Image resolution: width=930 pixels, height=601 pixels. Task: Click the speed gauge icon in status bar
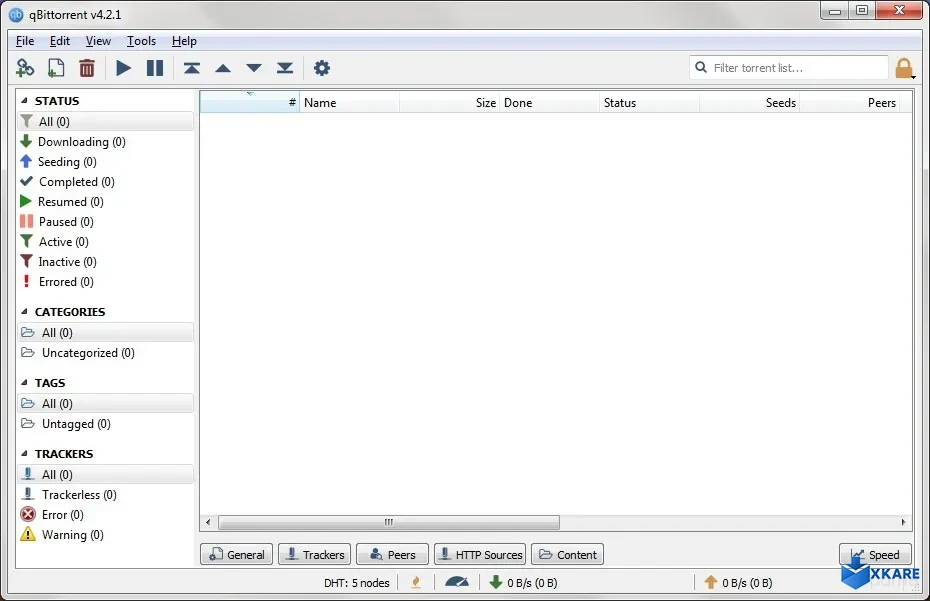(x=458, y=581)
